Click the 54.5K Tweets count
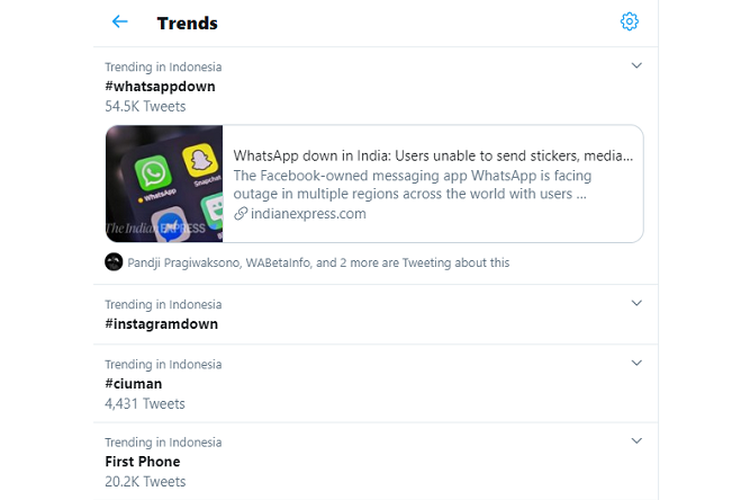 coord(145,106)
